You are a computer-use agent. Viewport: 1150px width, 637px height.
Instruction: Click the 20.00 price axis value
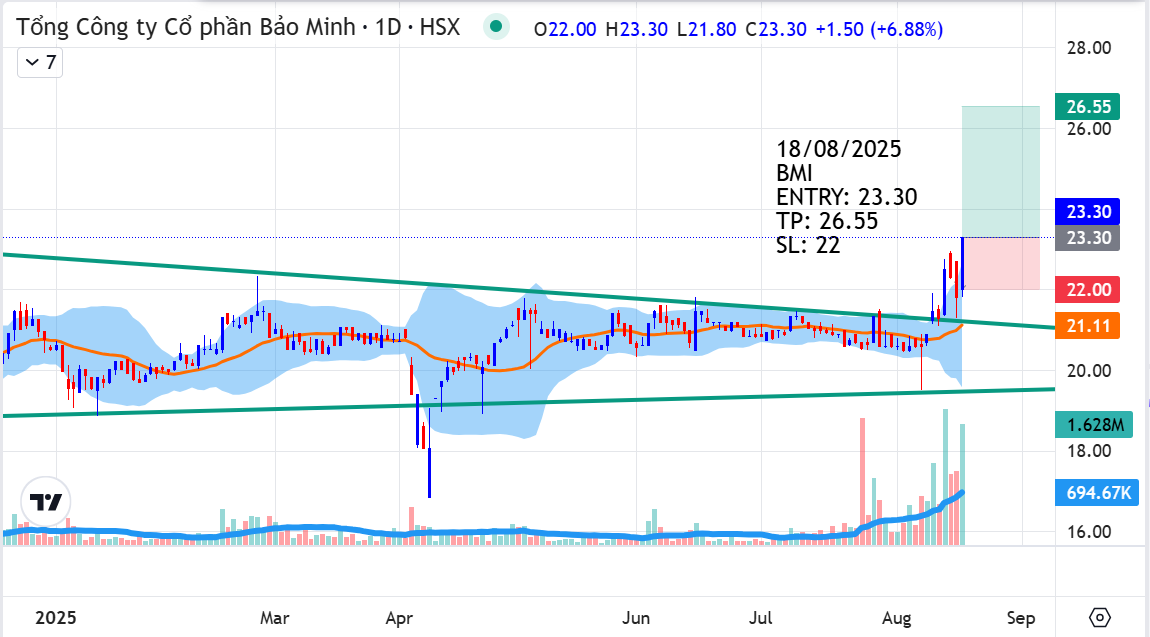point(1088,371)
